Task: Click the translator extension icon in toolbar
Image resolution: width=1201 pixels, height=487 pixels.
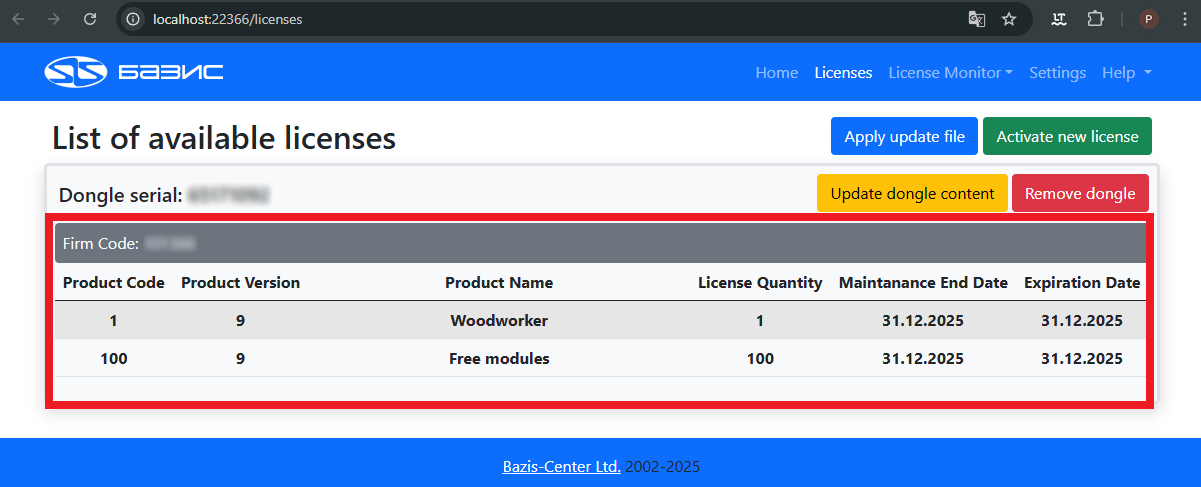Action: [x=1061, y=19]
